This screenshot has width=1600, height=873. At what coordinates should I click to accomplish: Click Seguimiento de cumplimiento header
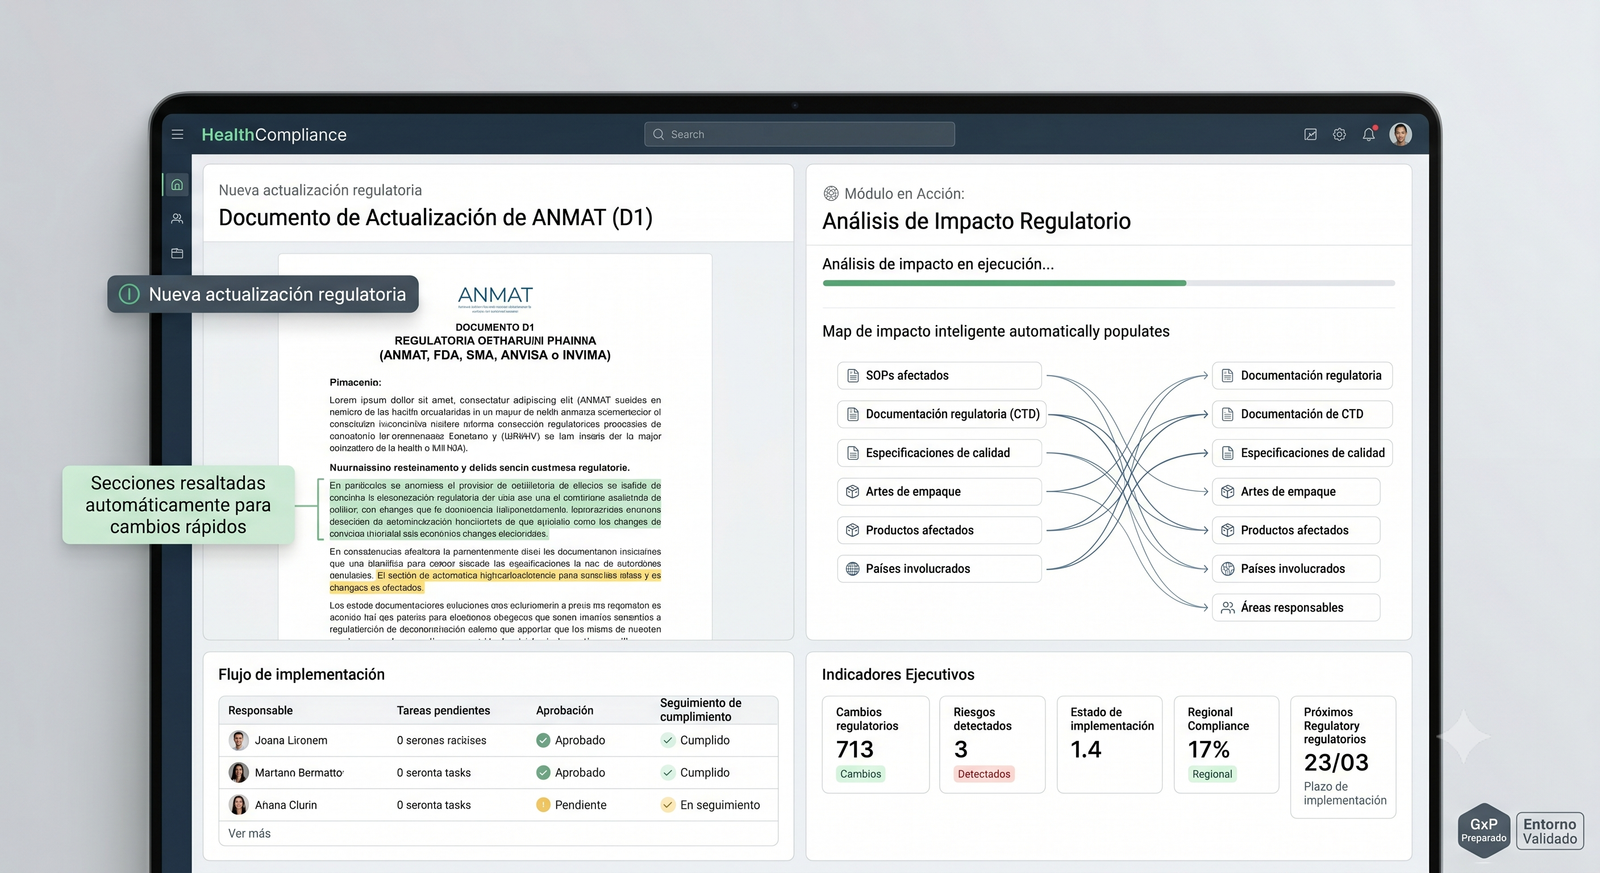coord(700,710)
